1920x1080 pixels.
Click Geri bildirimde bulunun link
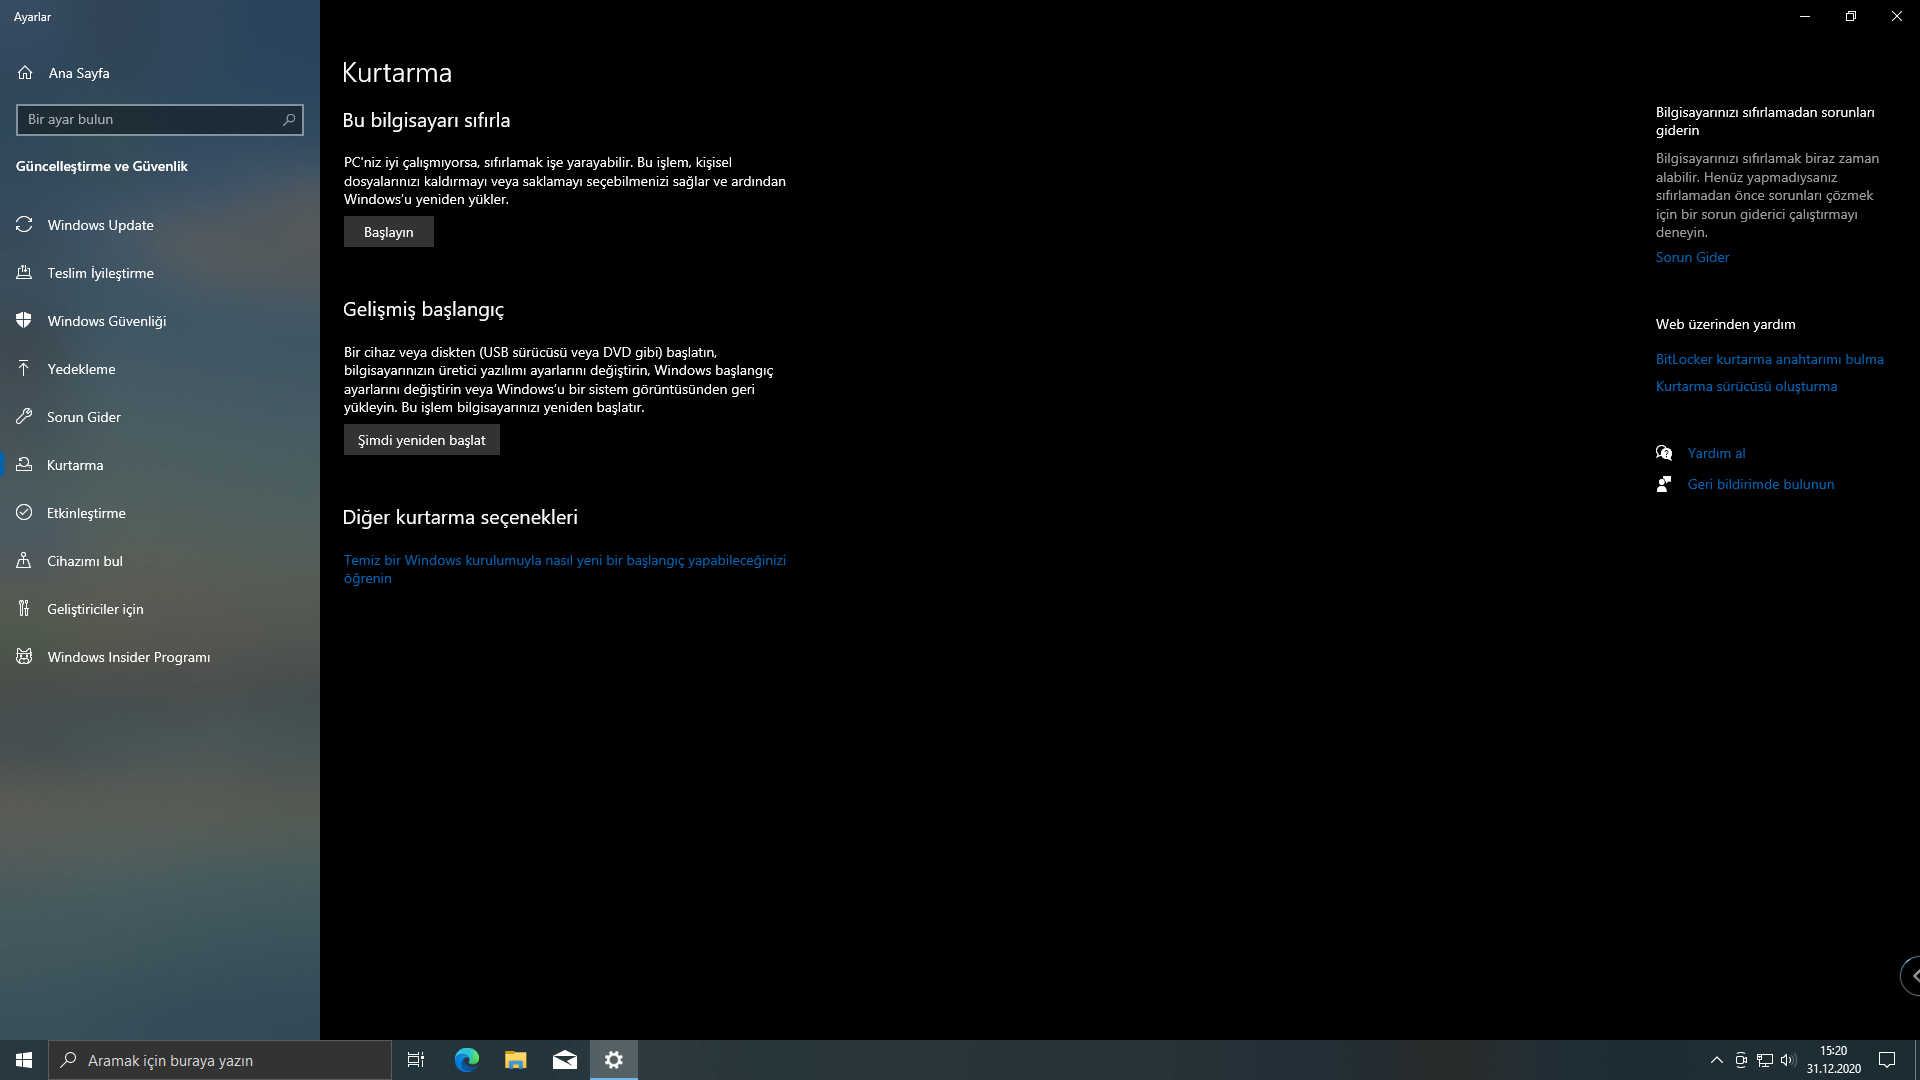pyautogui.click(x=1760, y=484)
